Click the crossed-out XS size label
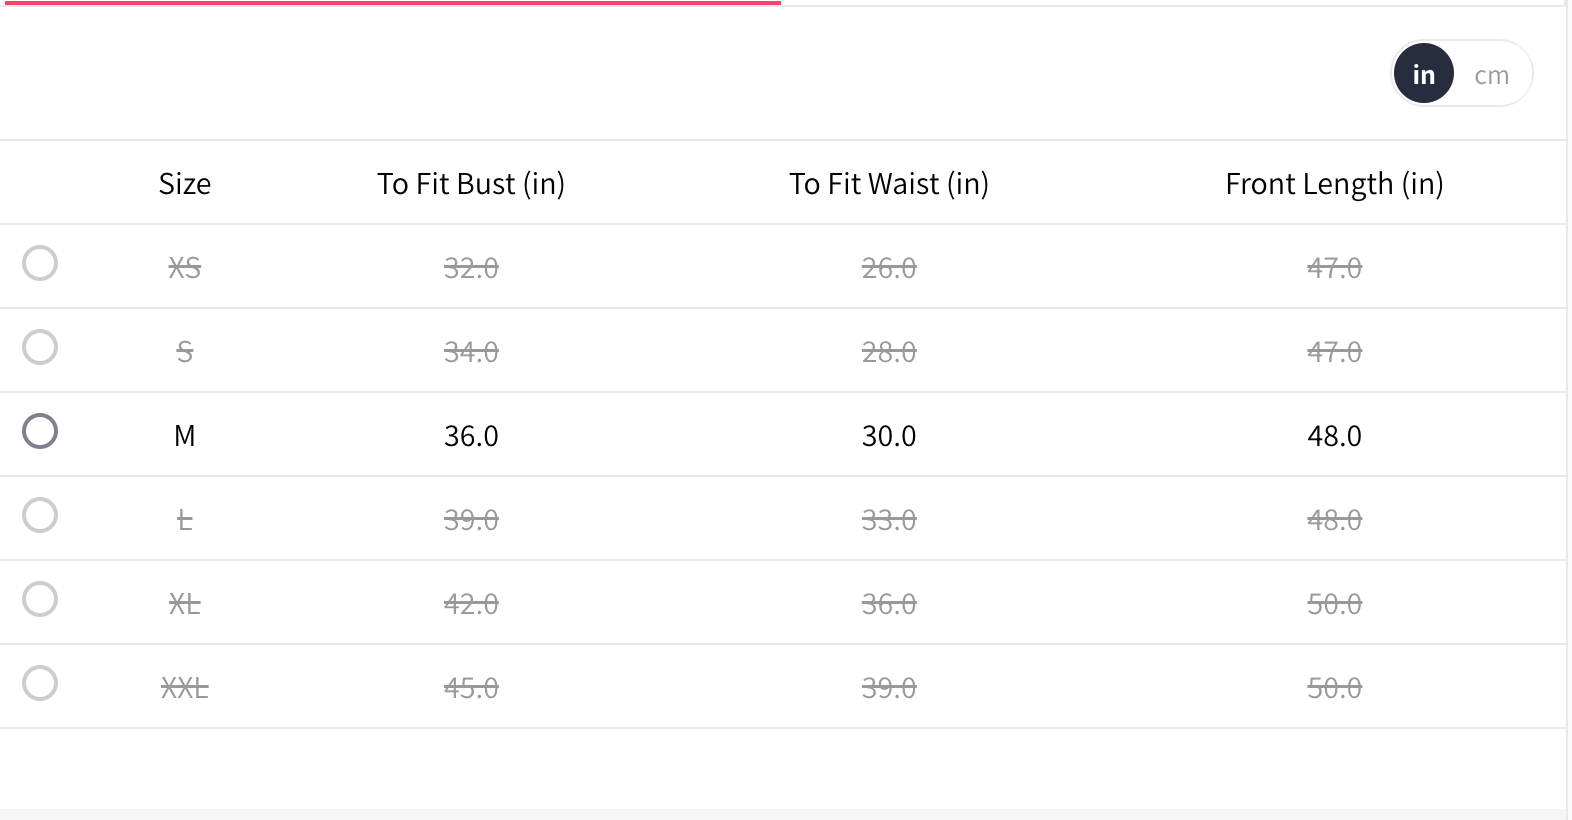The image size is (1572, 820). (185, 268)
